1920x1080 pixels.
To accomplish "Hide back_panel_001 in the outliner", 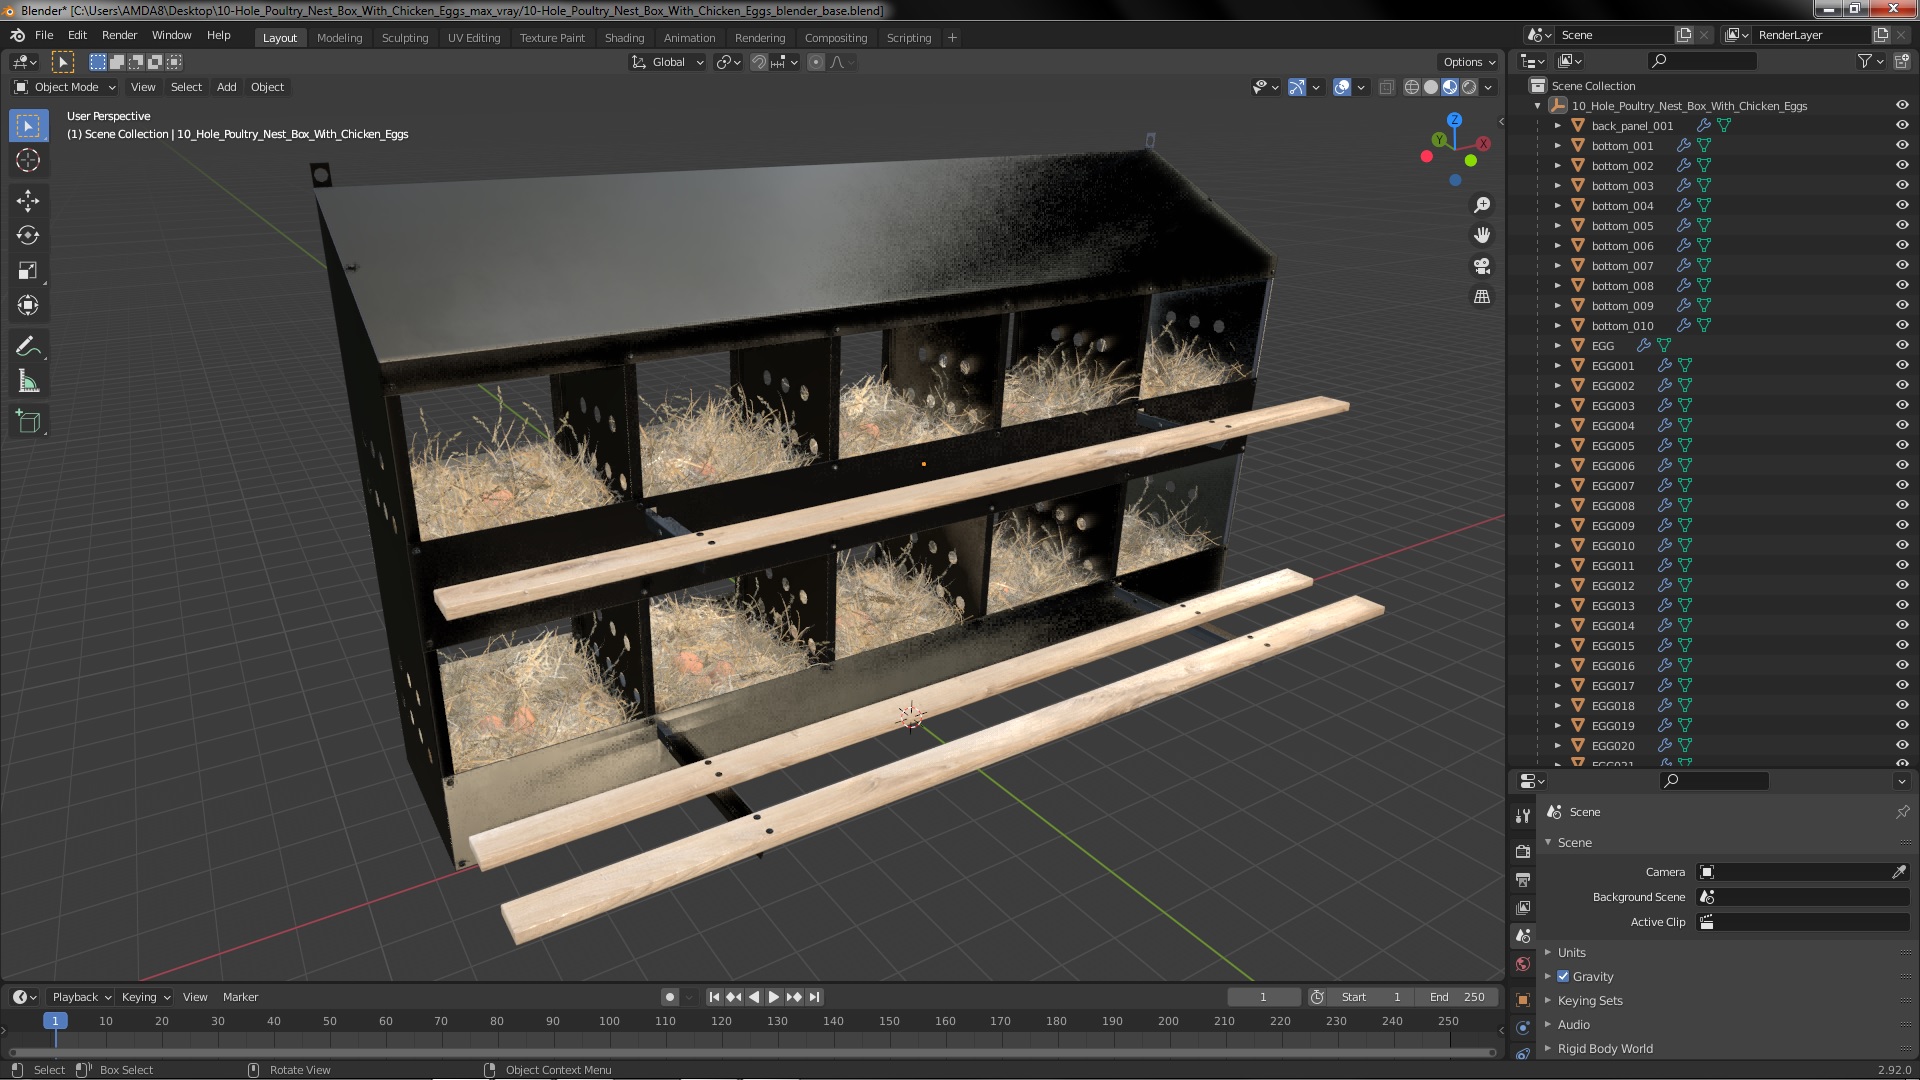I will tap(1902, 126).
